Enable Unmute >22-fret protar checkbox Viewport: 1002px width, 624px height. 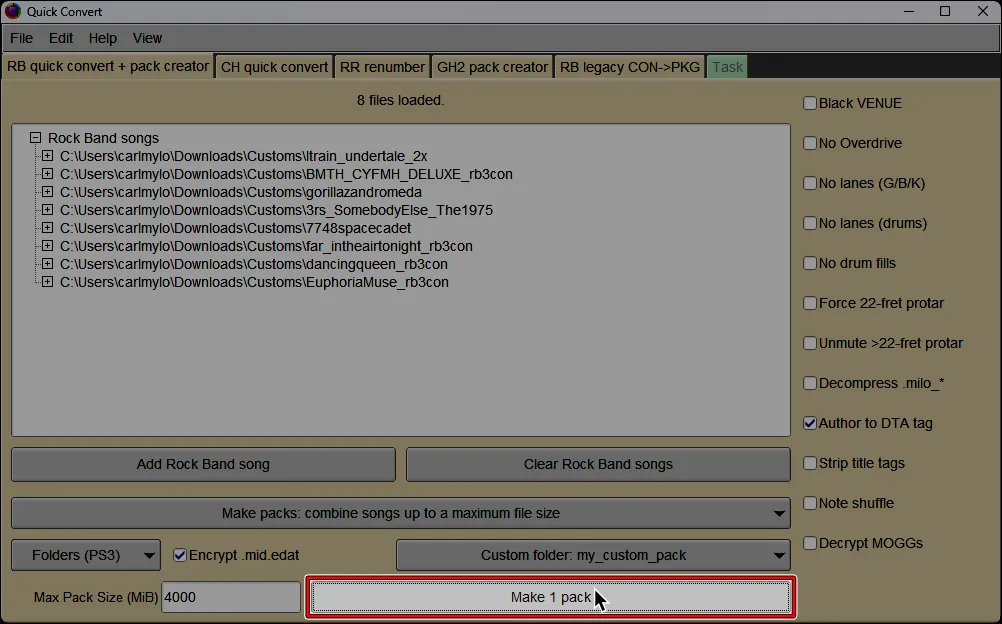(810, 343)
